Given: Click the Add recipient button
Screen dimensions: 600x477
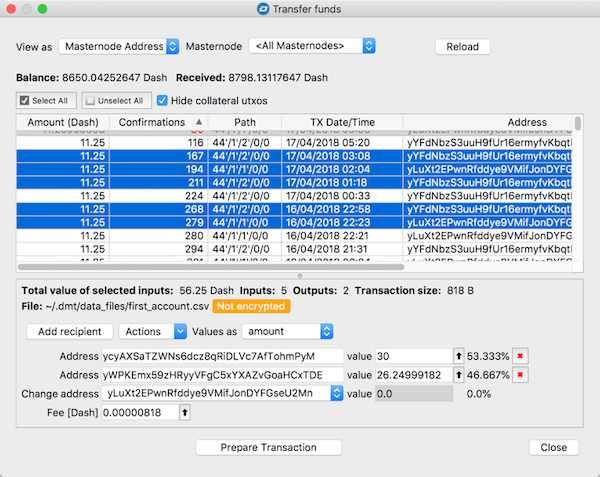Looking at the screenshot, I should pyautogui.click(x=70, y=331).
